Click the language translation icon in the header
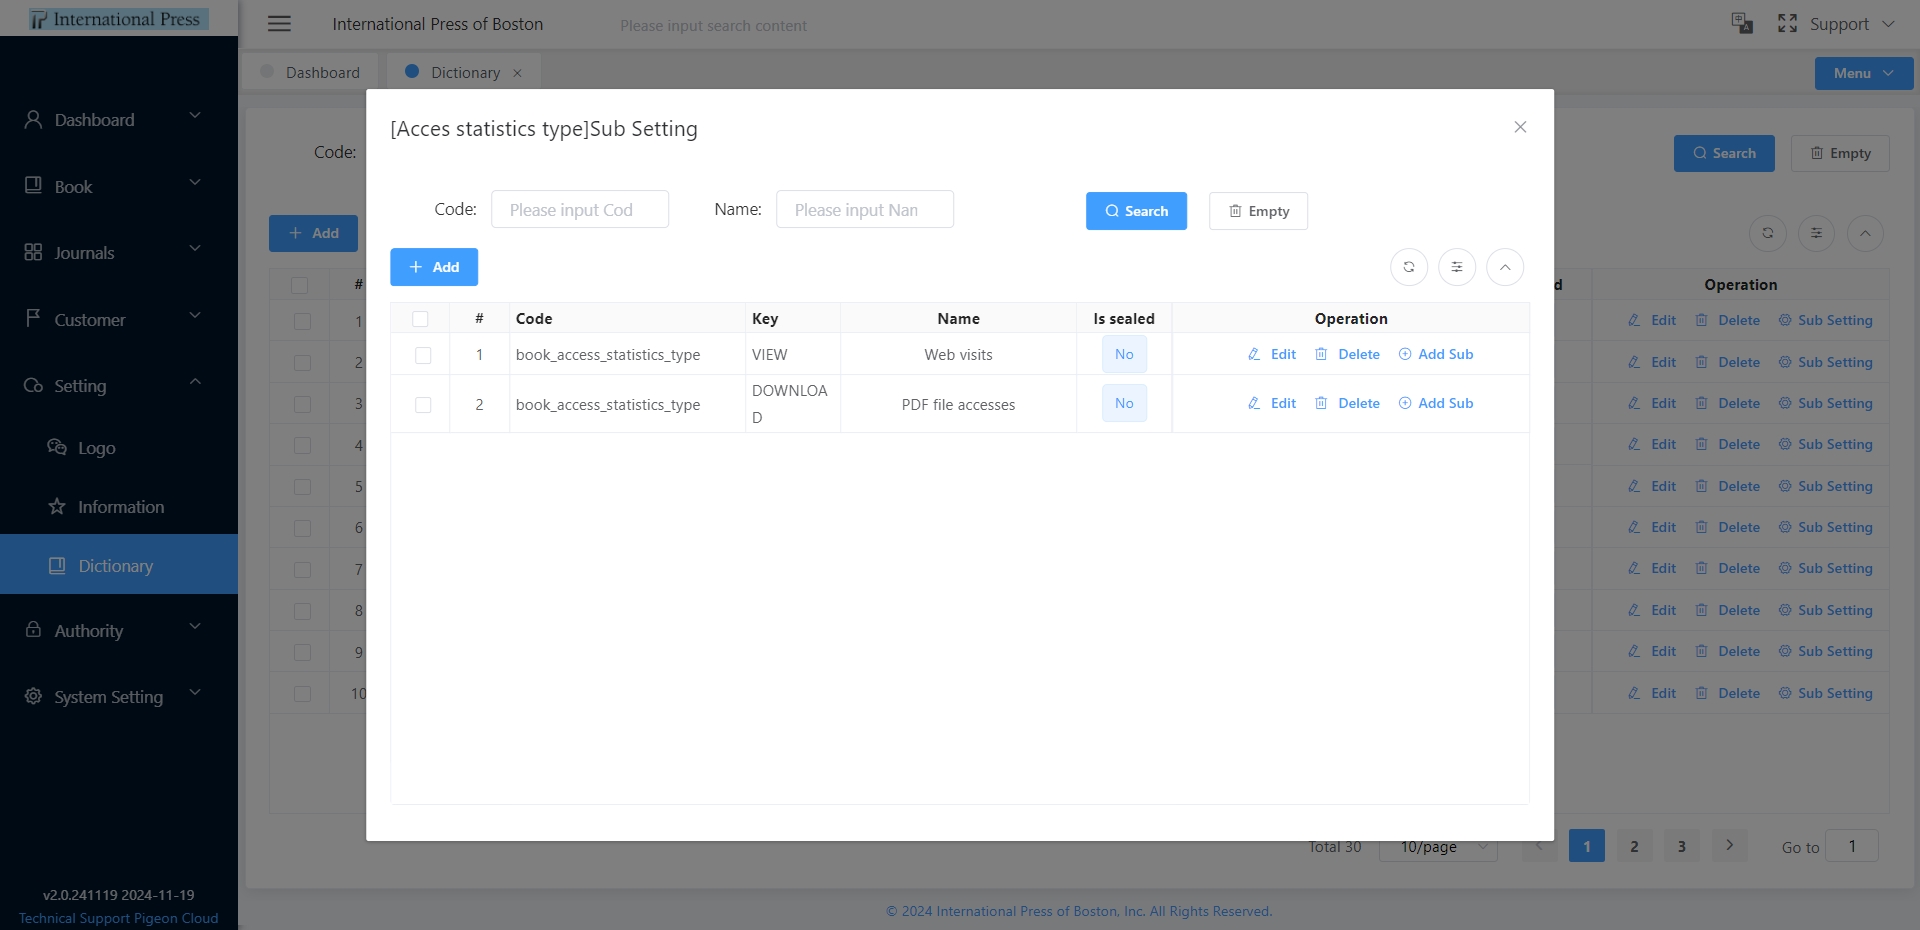 click(1741, 24)
